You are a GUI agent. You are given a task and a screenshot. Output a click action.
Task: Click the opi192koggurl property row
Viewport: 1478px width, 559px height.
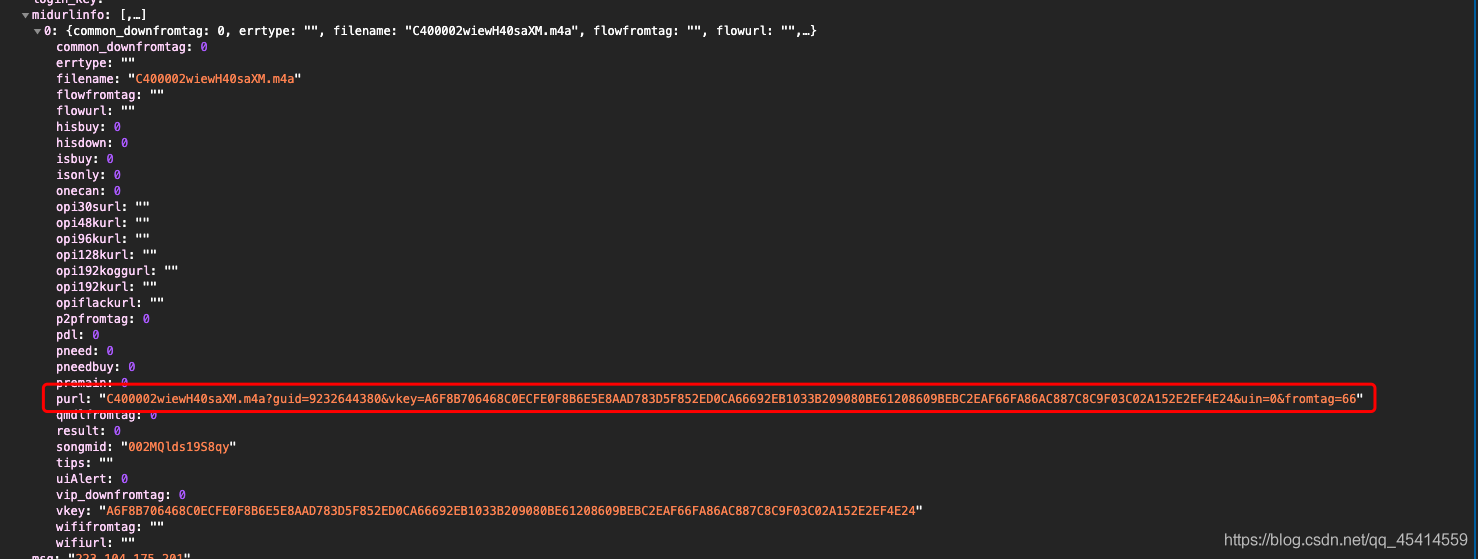coord(117,271)
